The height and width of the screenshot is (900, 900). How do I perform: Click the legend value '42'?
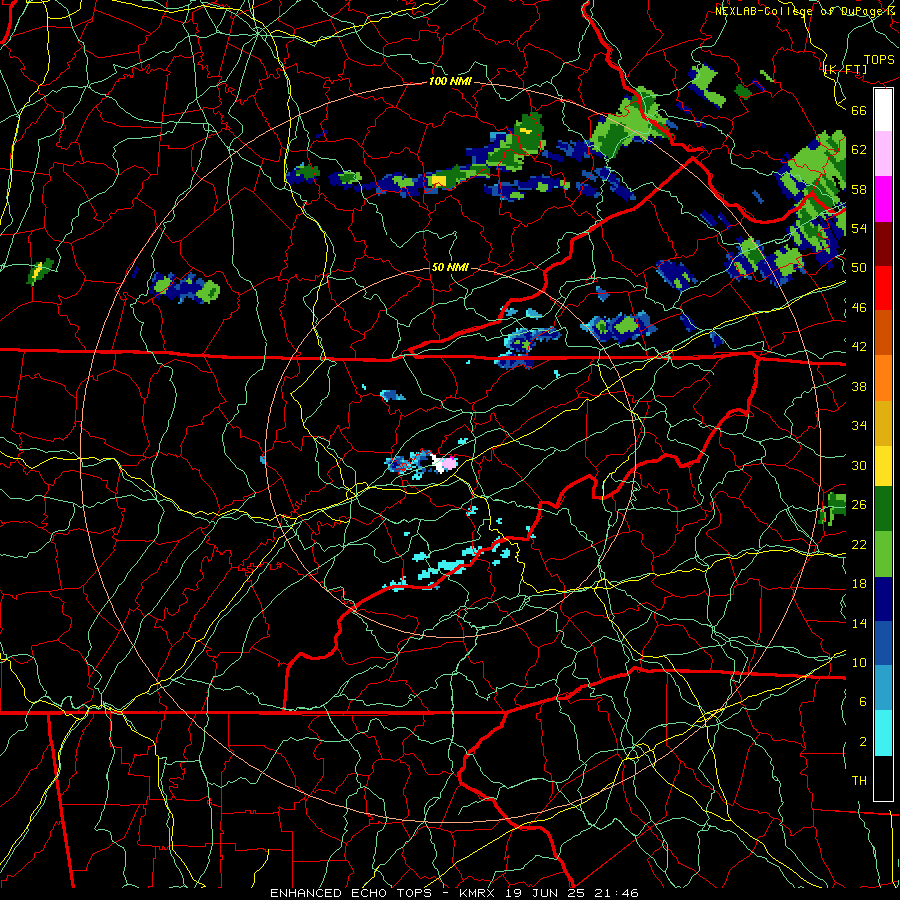click(x=859, y=347)
